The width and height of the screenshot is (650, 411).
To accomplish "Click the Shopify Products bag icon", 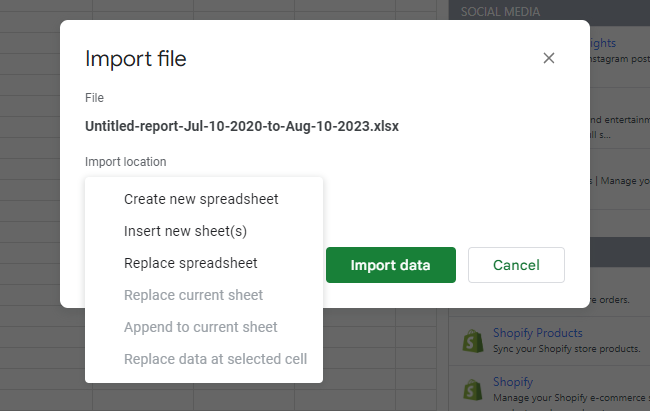I will click(471, 340).
